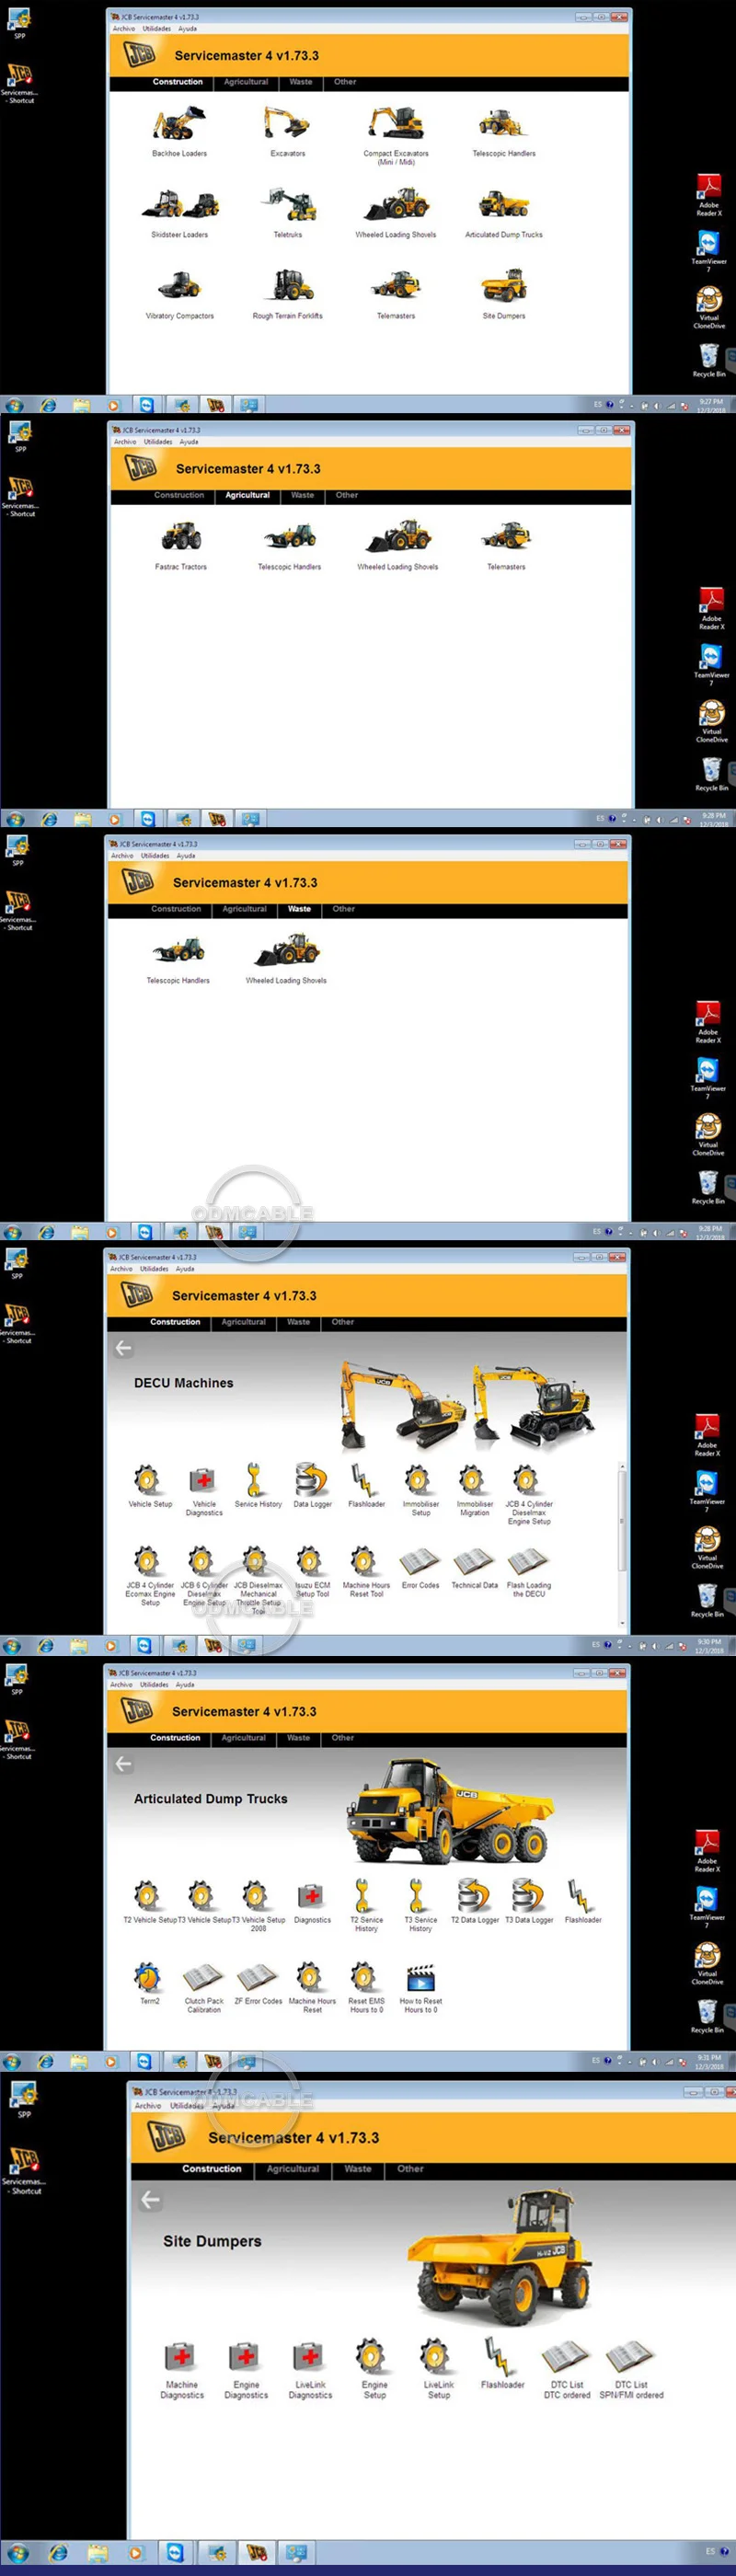Open Utilidades menu in Site Dumpers window
The image size is (736, 2576).
click(187, 2105)
